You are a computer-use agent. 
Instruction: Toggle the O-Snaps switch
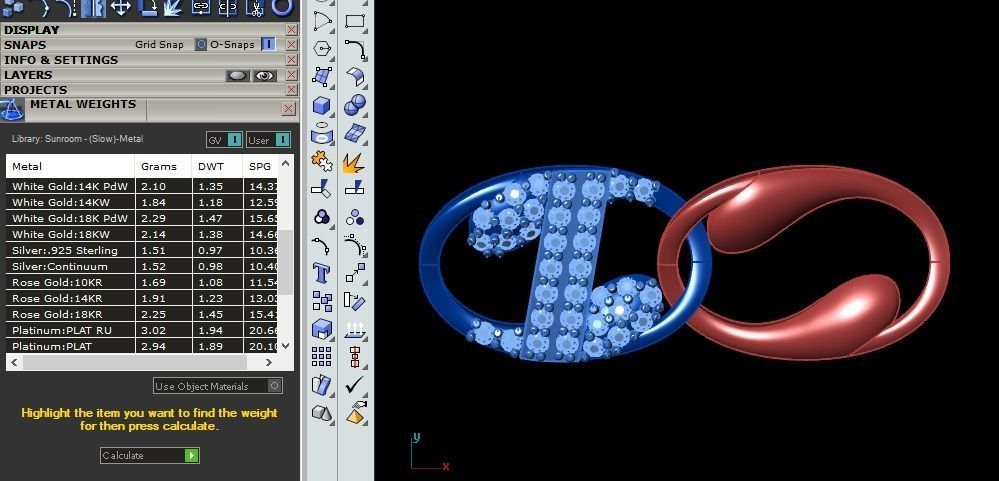point(269,45)
